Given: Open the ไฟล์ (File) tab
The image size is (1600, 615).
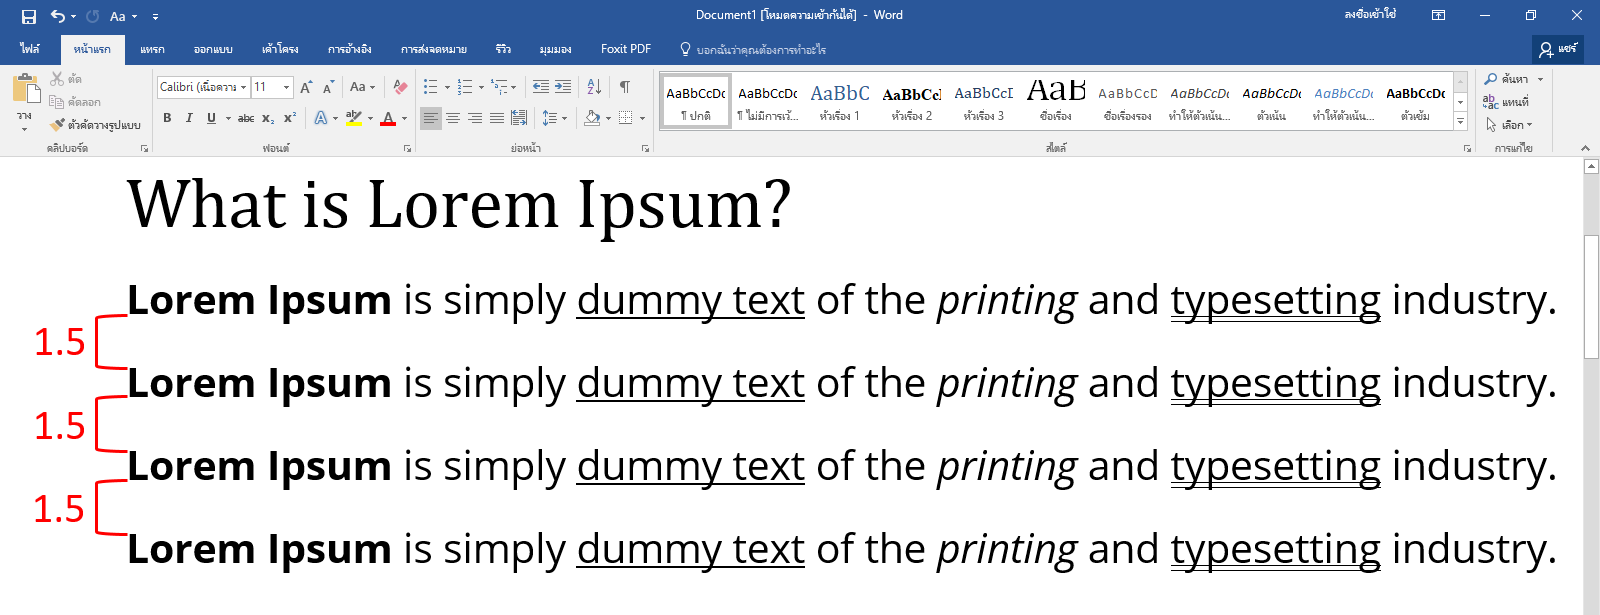Looking at the screenshot, I should [30, 49].
